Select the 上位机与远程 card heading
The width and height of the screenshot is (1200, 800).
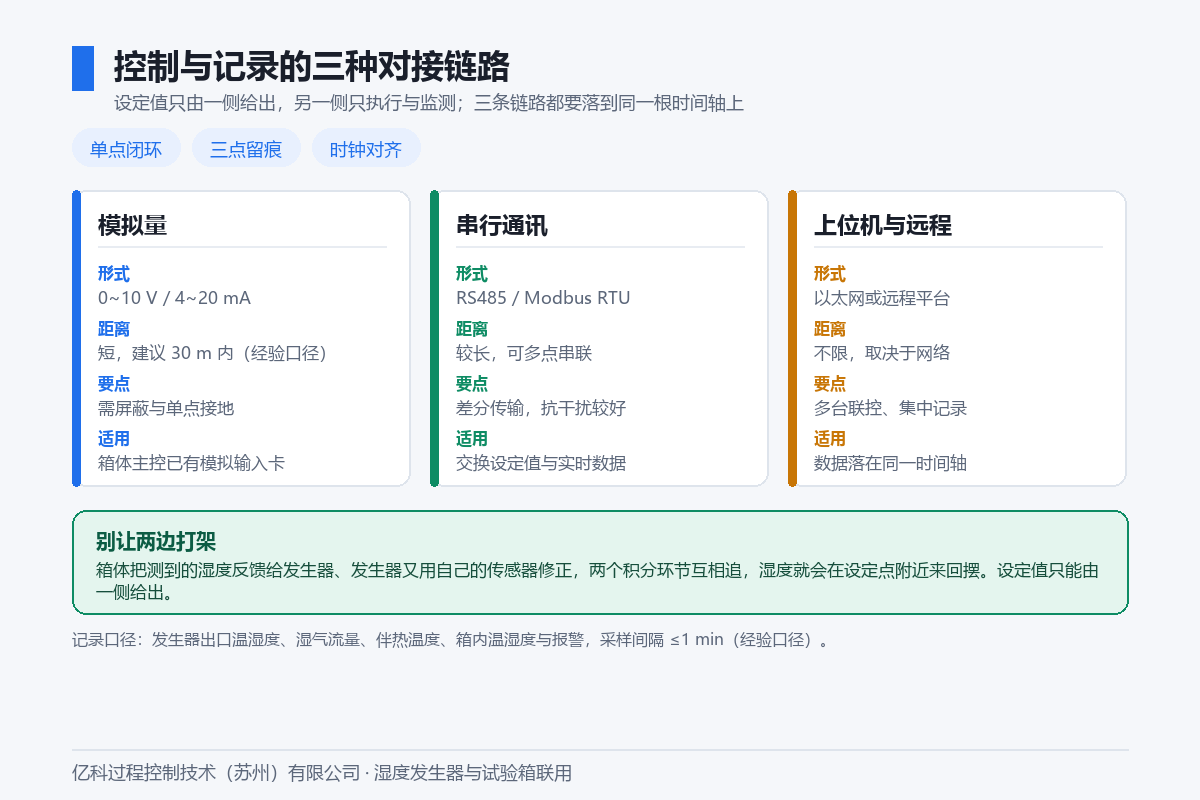[x=883, y=225]
